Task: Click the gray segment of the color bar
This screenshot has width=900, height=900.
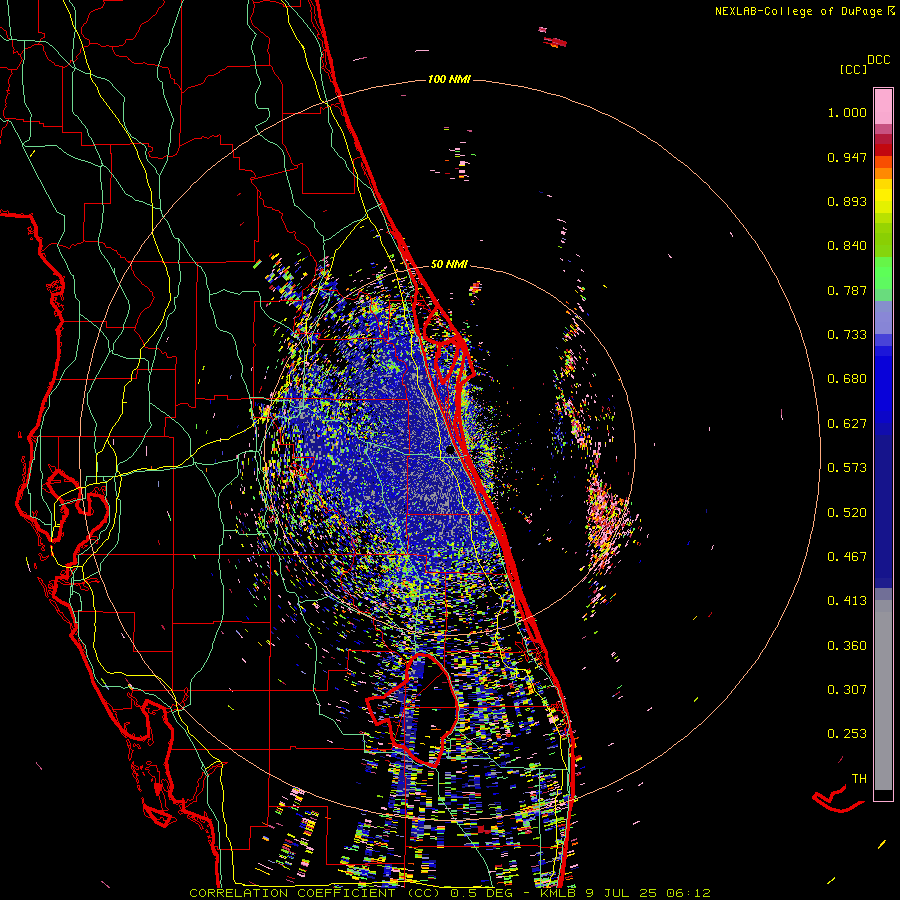Action: coord(883,695)
